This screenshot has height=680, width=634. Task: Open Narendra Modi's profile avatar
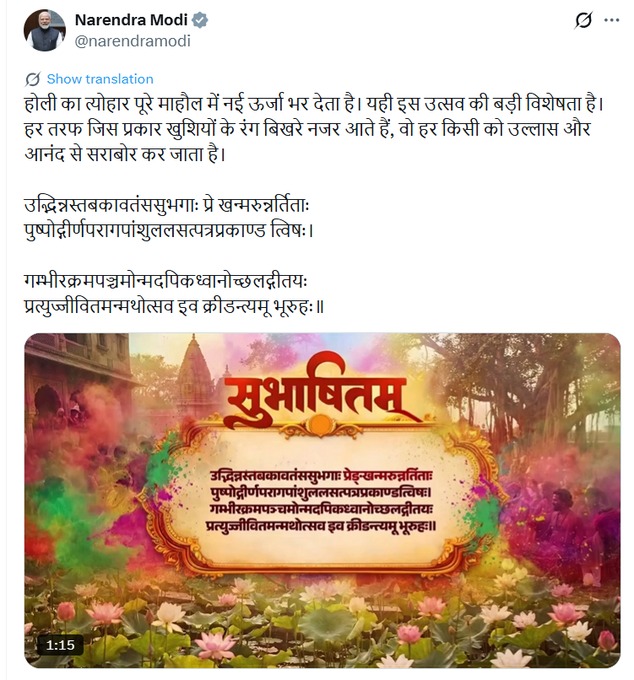(45, 30)
